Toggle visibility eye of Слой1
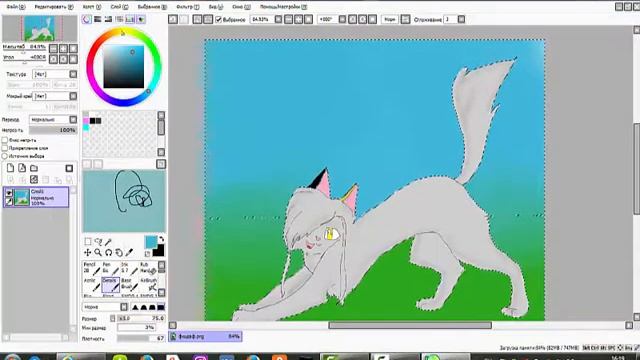Viewport: 640px width, 360px height. (x=9, y=192)
